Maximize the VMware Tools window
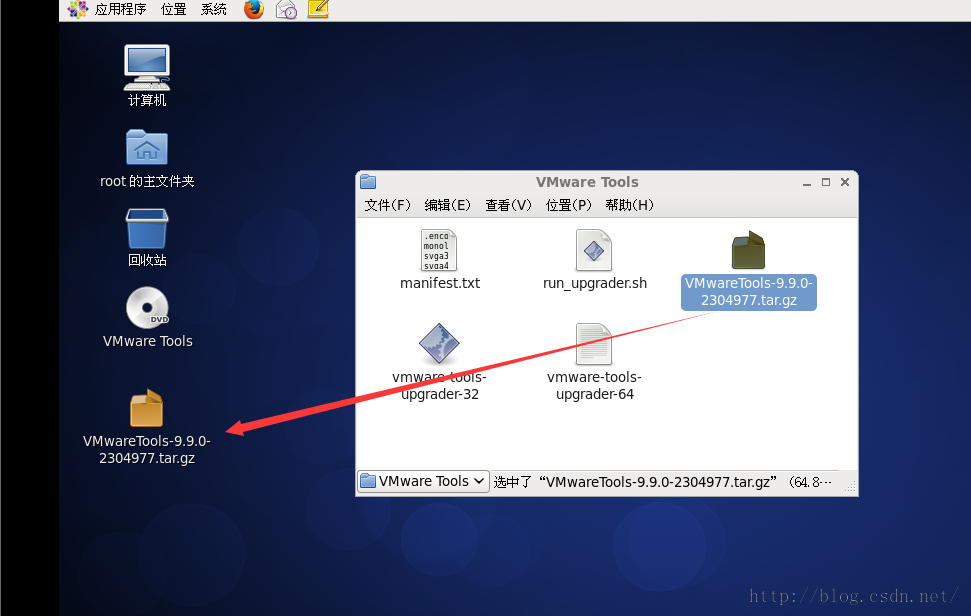The width and height of the screenshot is (971, 616). click(825, 182)
